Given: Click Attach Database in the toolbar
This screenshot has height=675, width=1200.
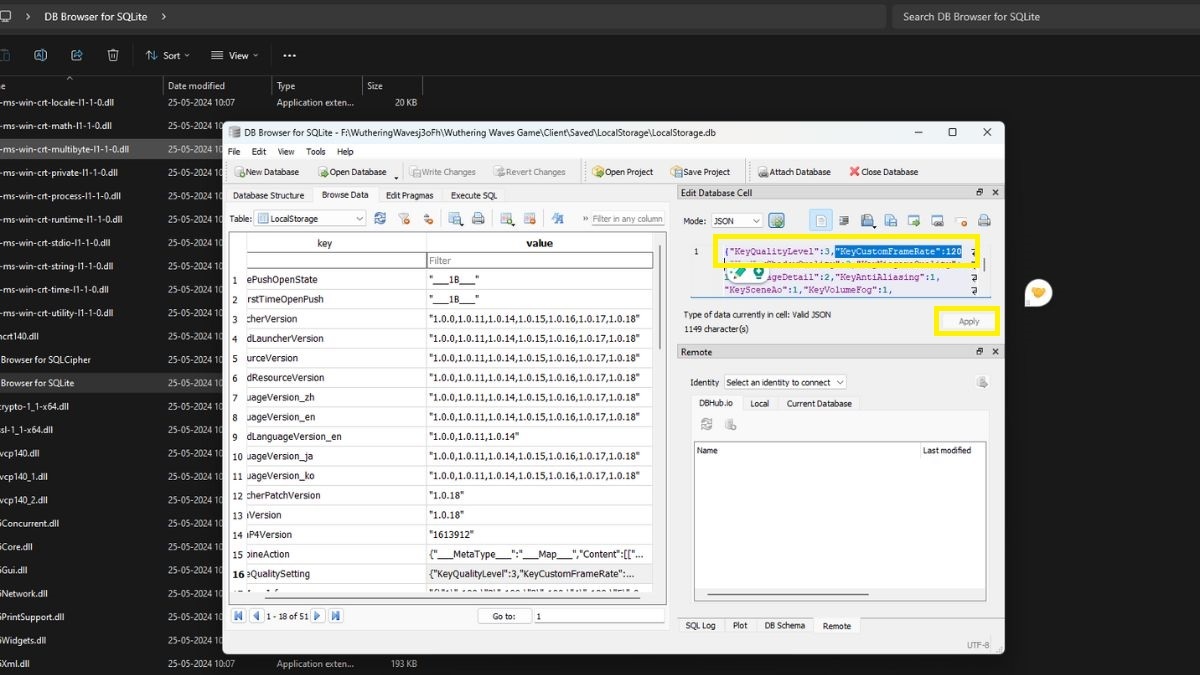Looking at the screenshot, I should pyautogui.click(x=793, y=172).
